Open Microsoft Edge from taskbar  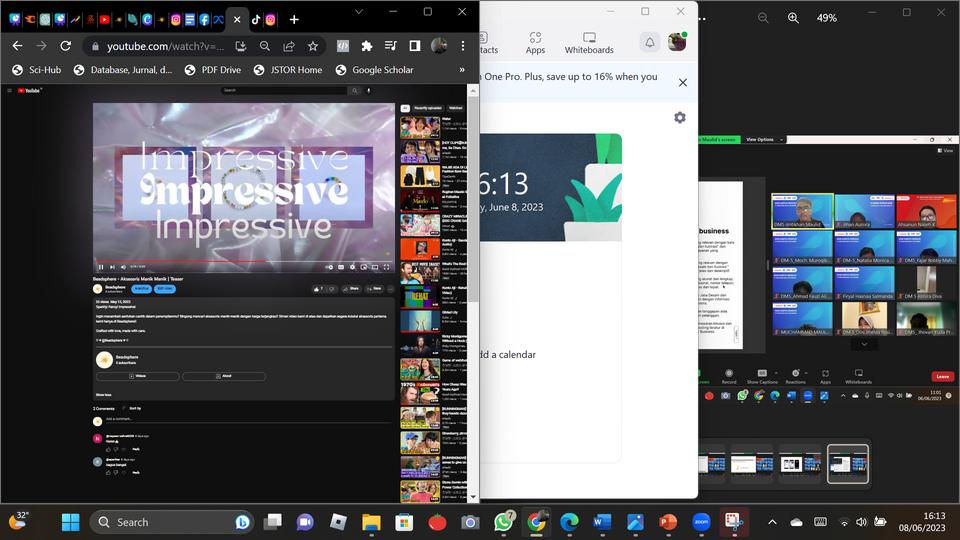[569, 522]
